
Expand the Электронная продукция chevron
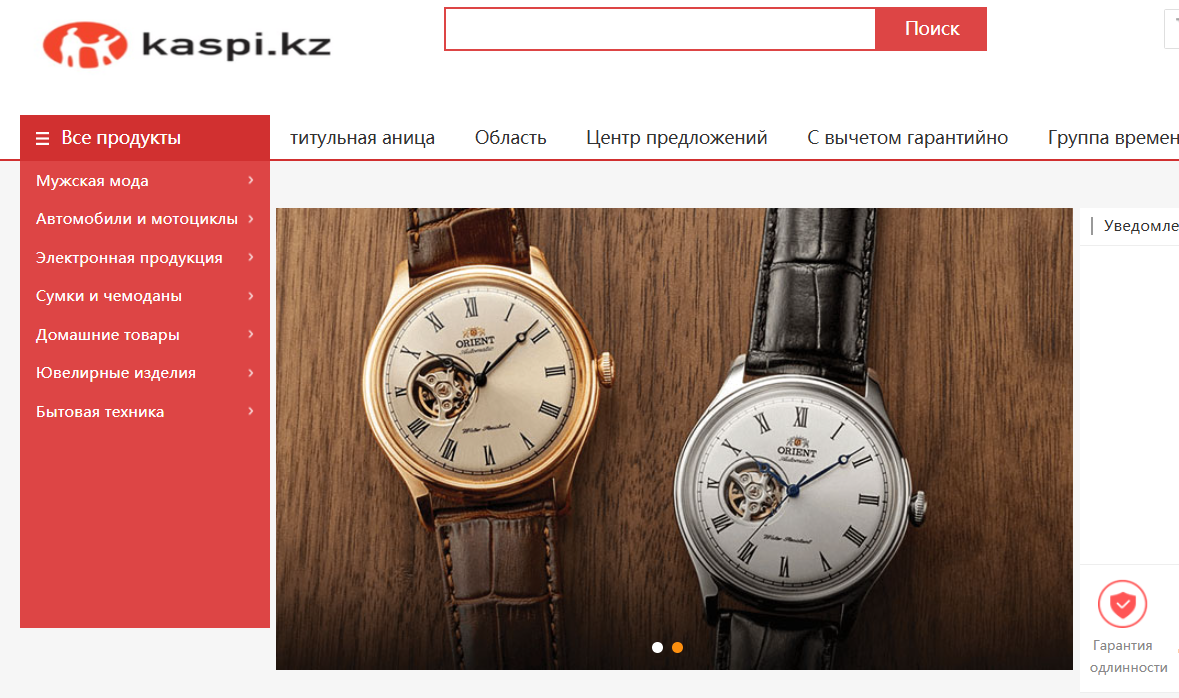pyautogui.click(x=251, y=257)
